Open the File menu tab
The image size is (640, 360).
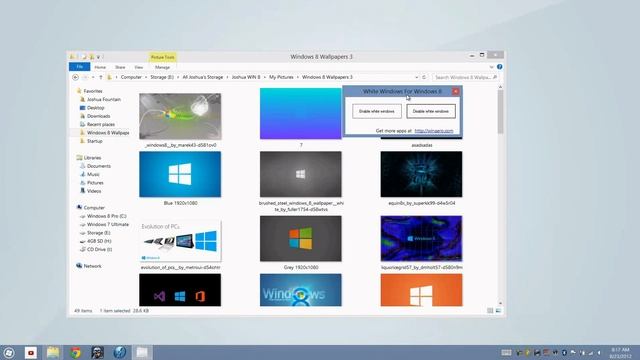80,67
